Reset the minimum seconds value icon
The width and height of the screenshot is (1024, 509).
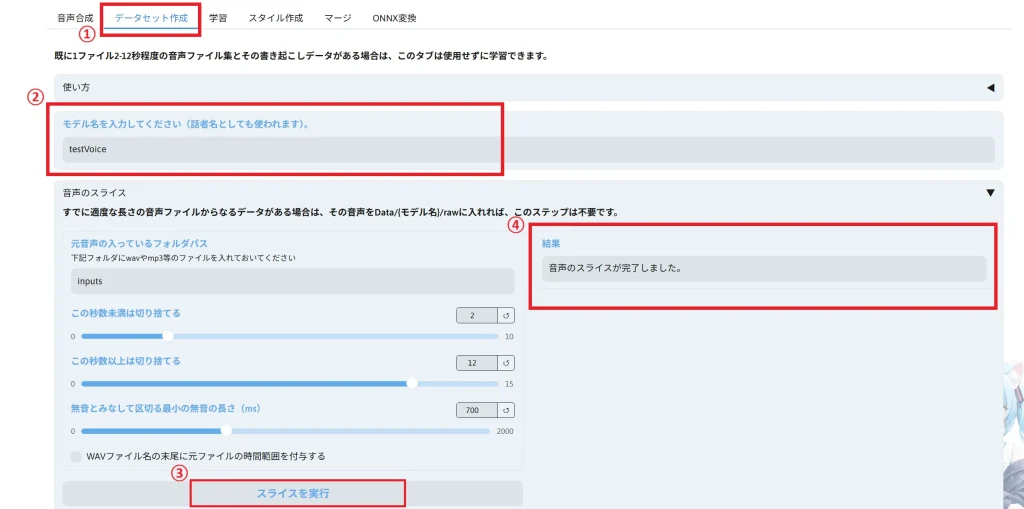[507, 316]
